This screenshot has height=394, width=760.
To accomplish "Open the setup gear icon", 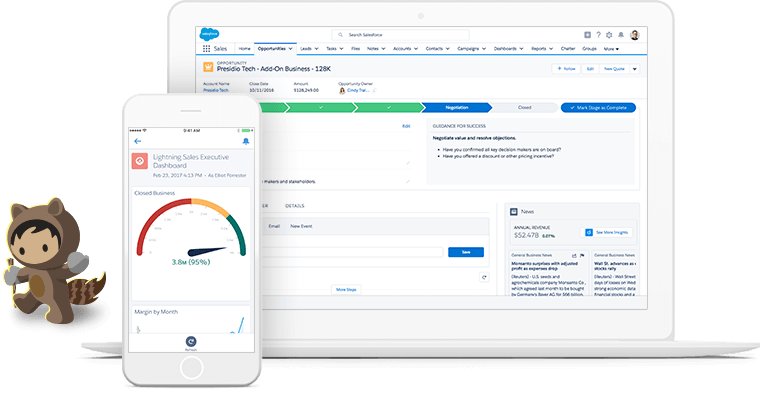I will tap(609, 35).
